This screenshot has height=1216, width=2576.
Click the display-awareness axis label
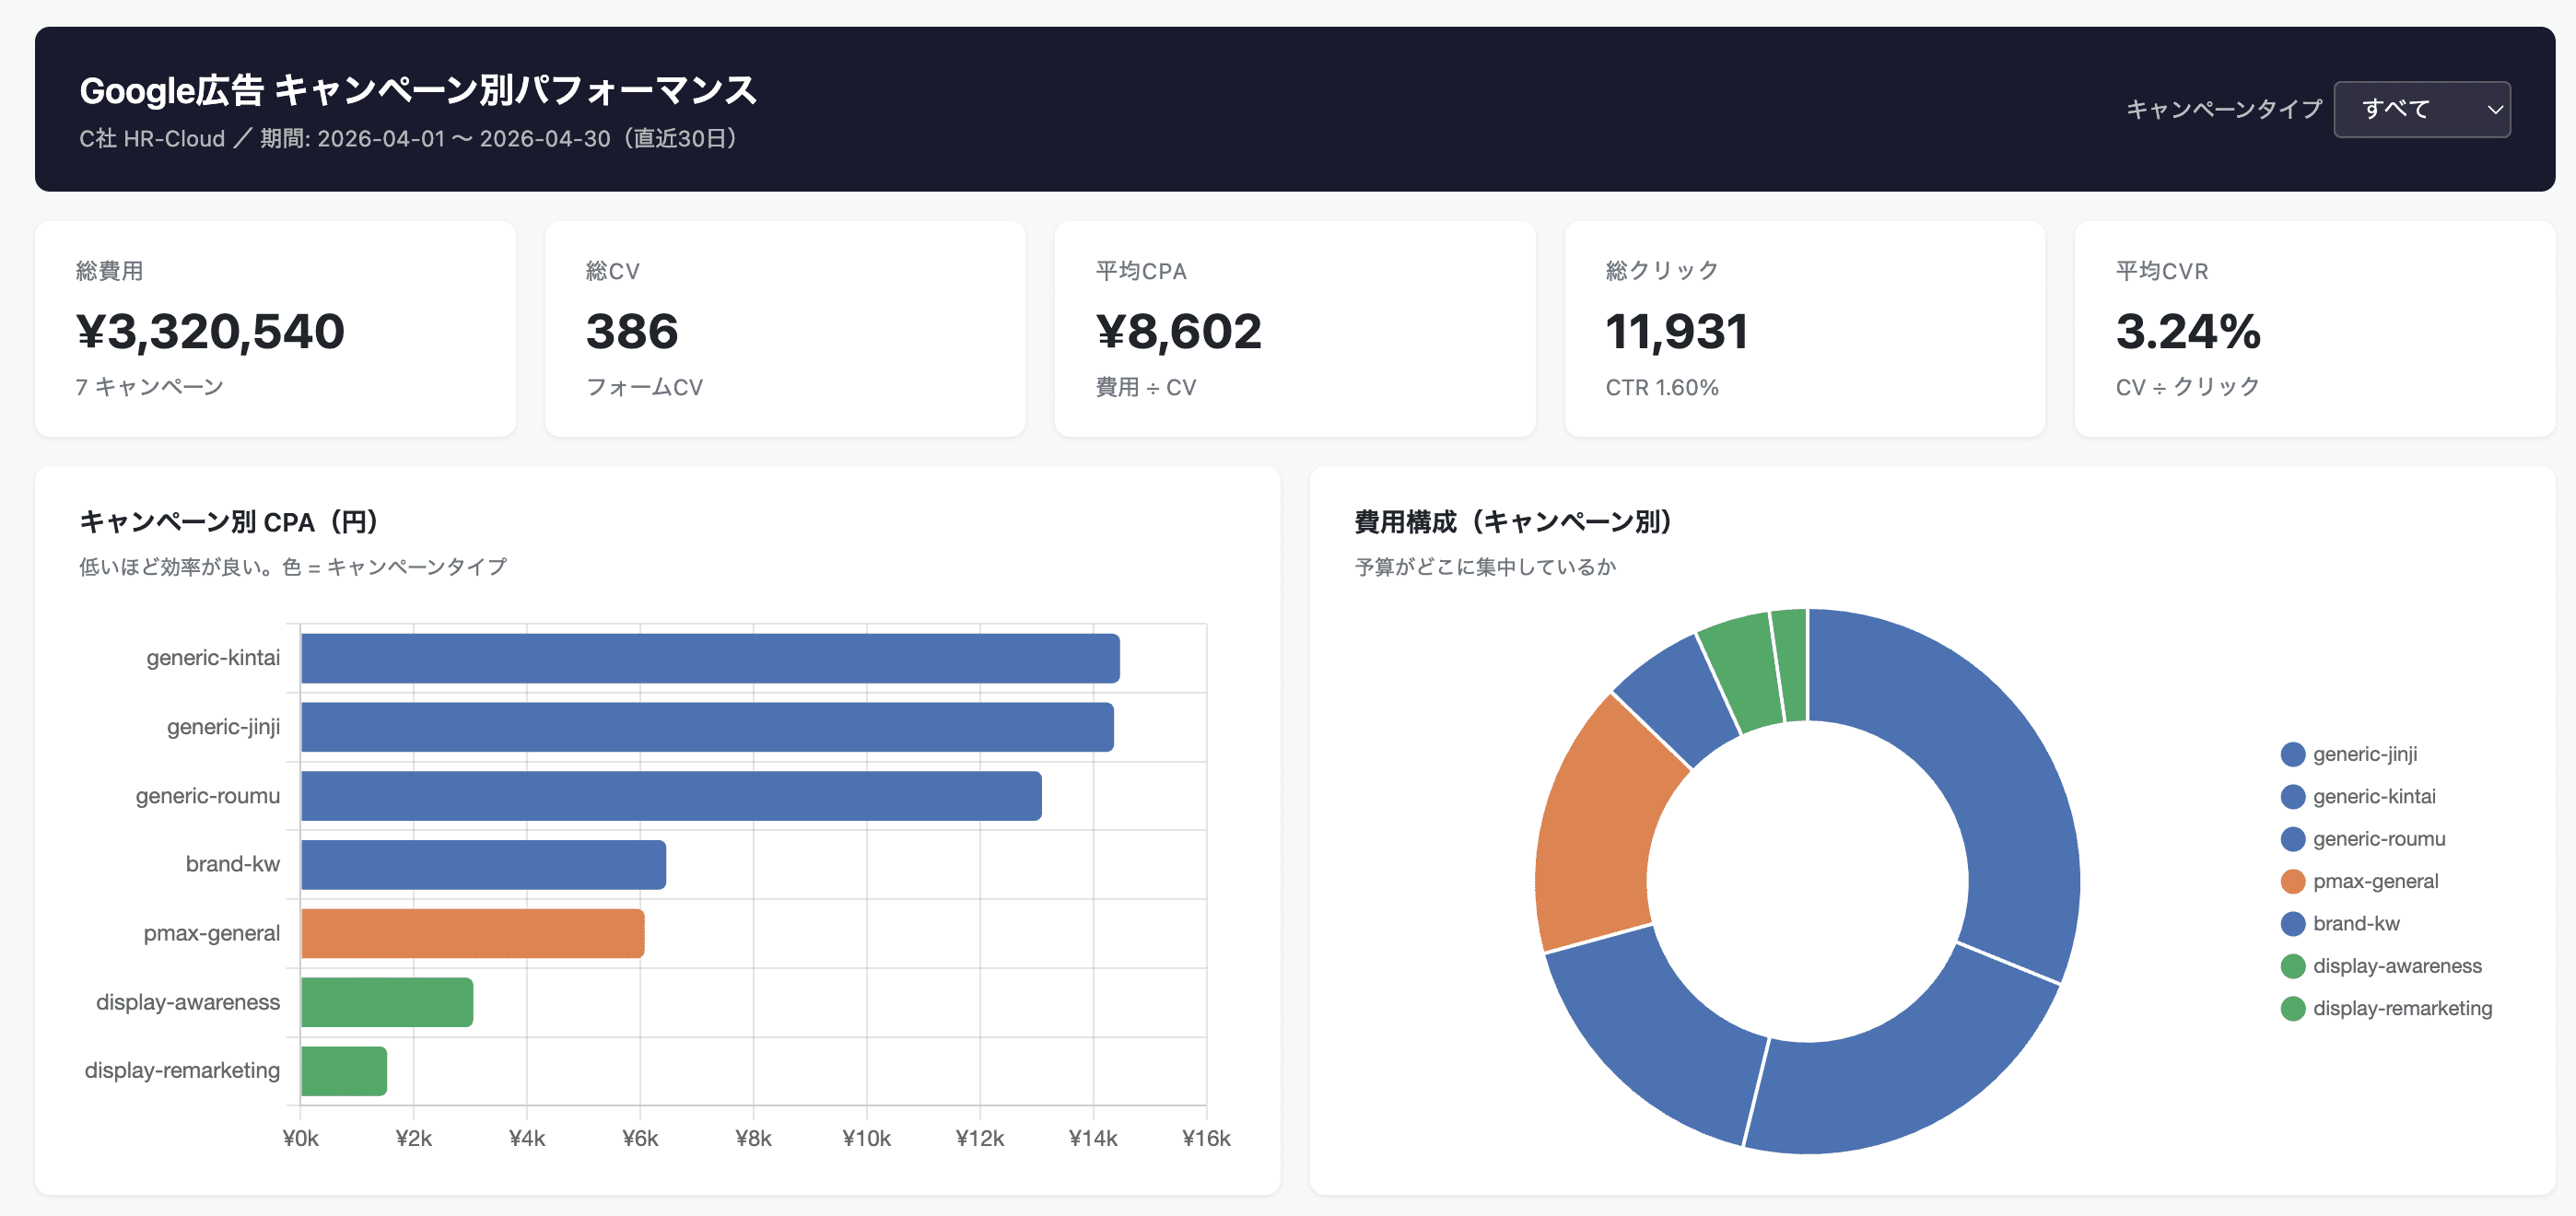(188, 1002)
